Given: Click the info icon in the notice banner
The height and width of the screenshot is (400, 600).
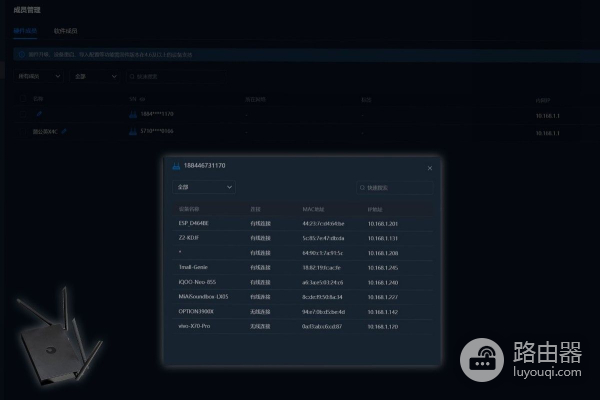Looking at the screenshot, I should (22, 54).
